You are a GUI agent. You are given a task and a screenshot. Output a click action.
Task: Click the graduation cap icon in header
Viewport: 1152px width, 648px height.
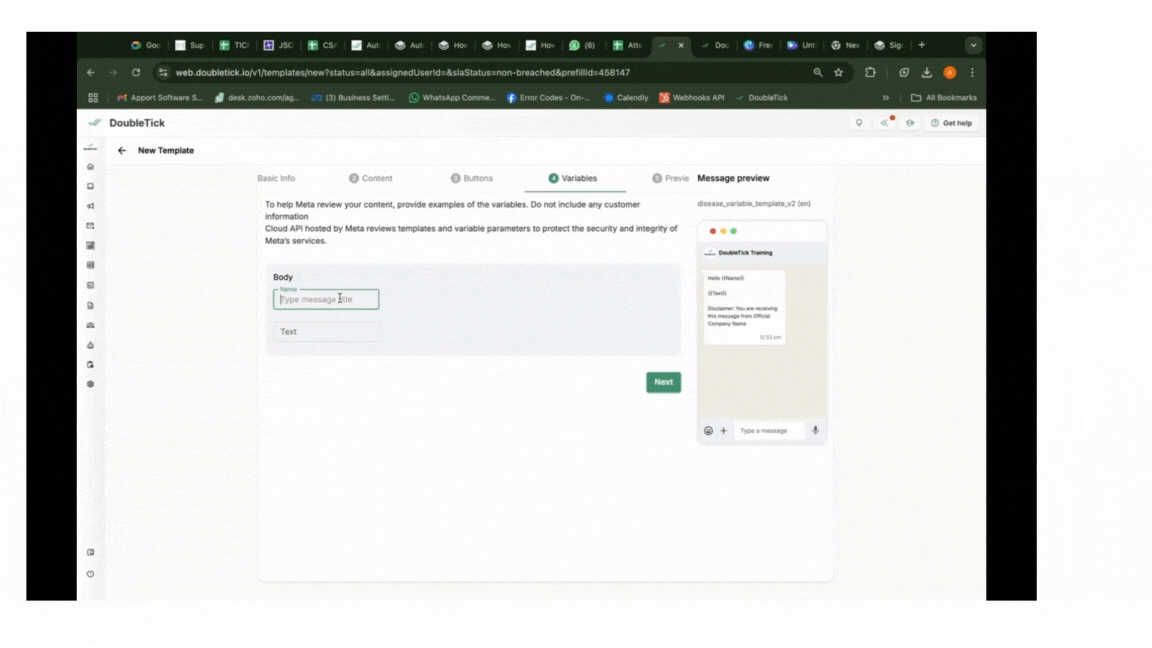(x=909, y=123)
